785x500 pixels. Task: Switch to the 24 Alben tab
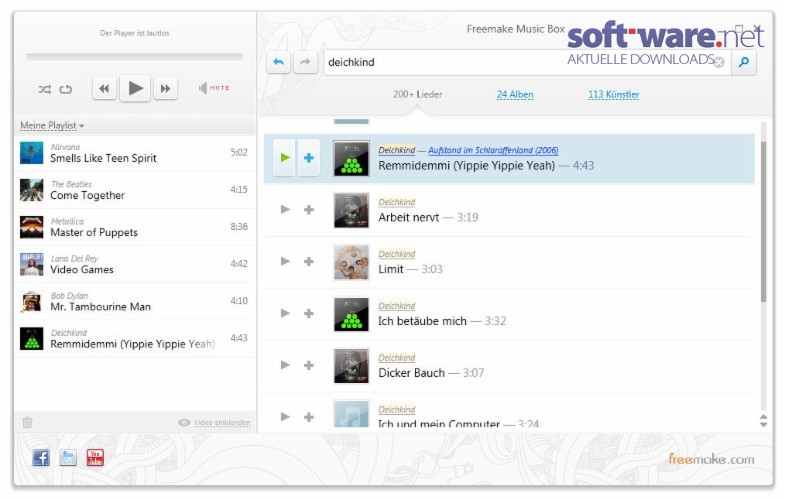point(515,94)
